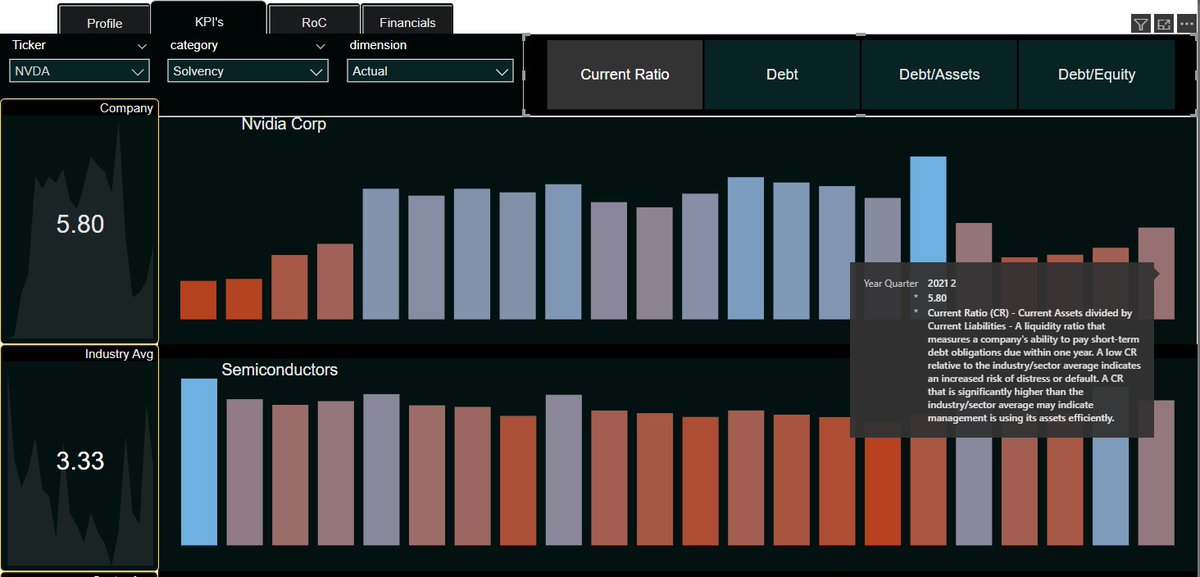Viewport: 1200px width, 577px height.
Task: Click the Current Ratio description in the tooltip
Action: pos(1035,366)
